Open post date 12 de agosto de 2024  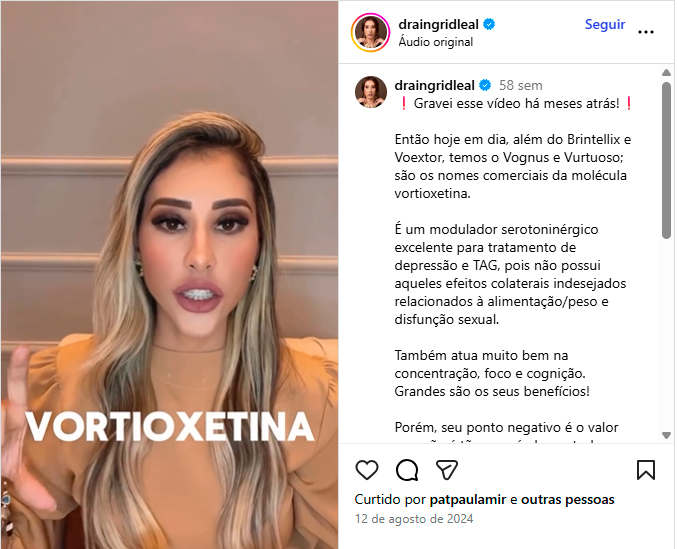414,519
